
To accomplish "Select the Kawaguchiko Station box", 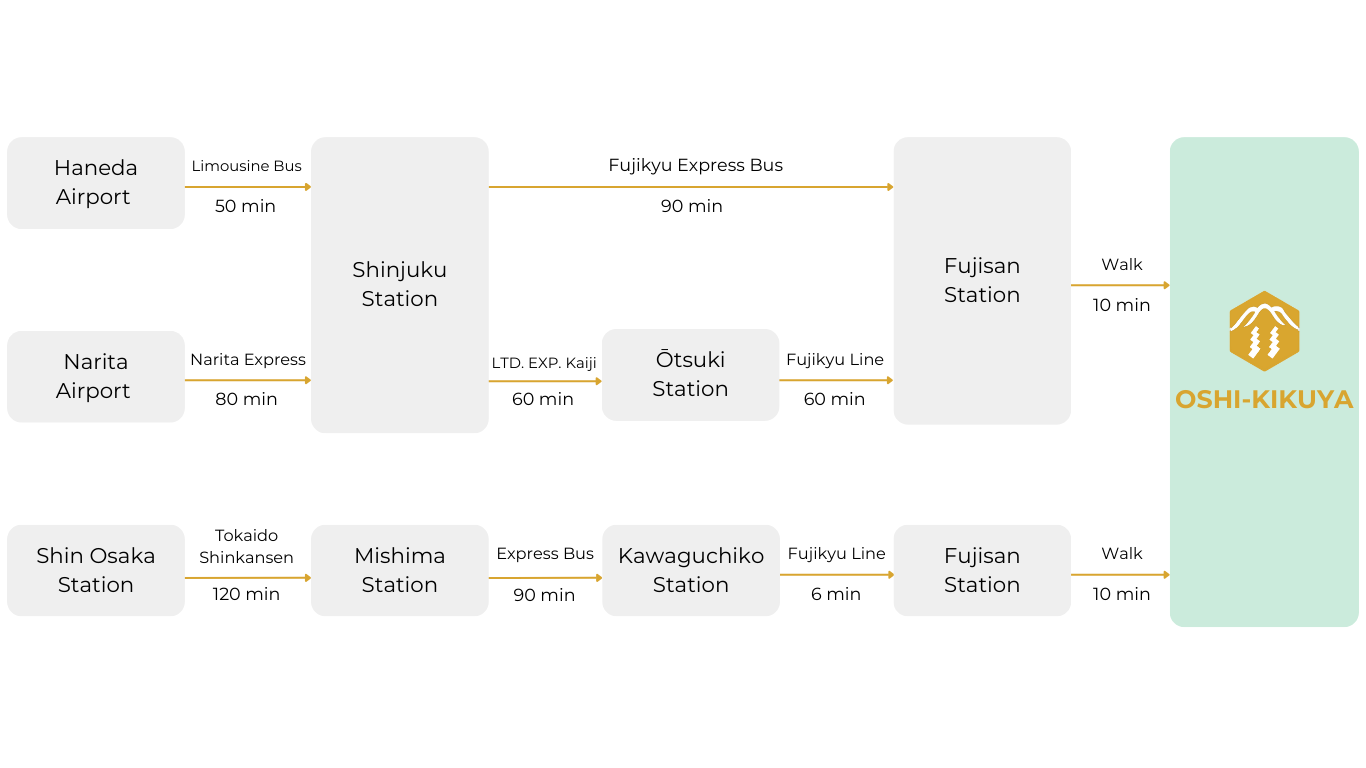I will coord(690,570).
